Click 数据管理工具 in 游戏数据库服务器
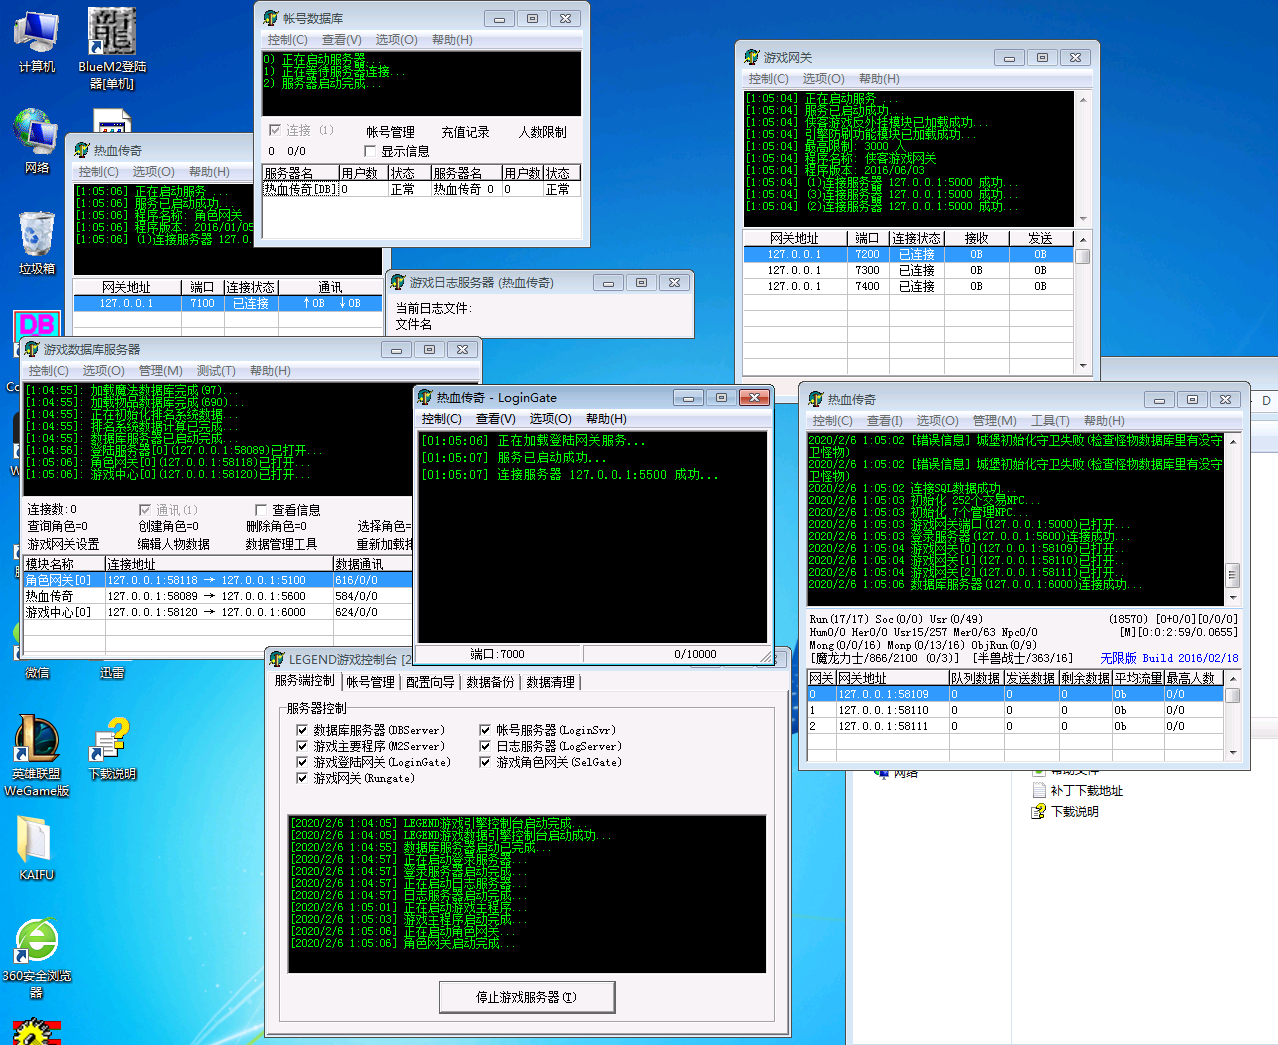 tap(281, 544)
